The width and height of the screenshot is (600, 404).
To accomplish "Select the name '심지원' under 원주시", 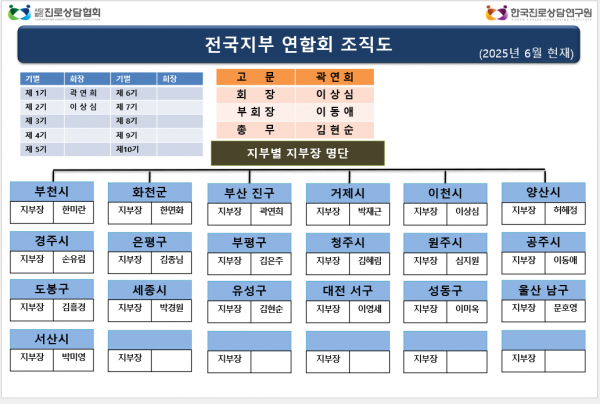I will (x=467, y=261).
